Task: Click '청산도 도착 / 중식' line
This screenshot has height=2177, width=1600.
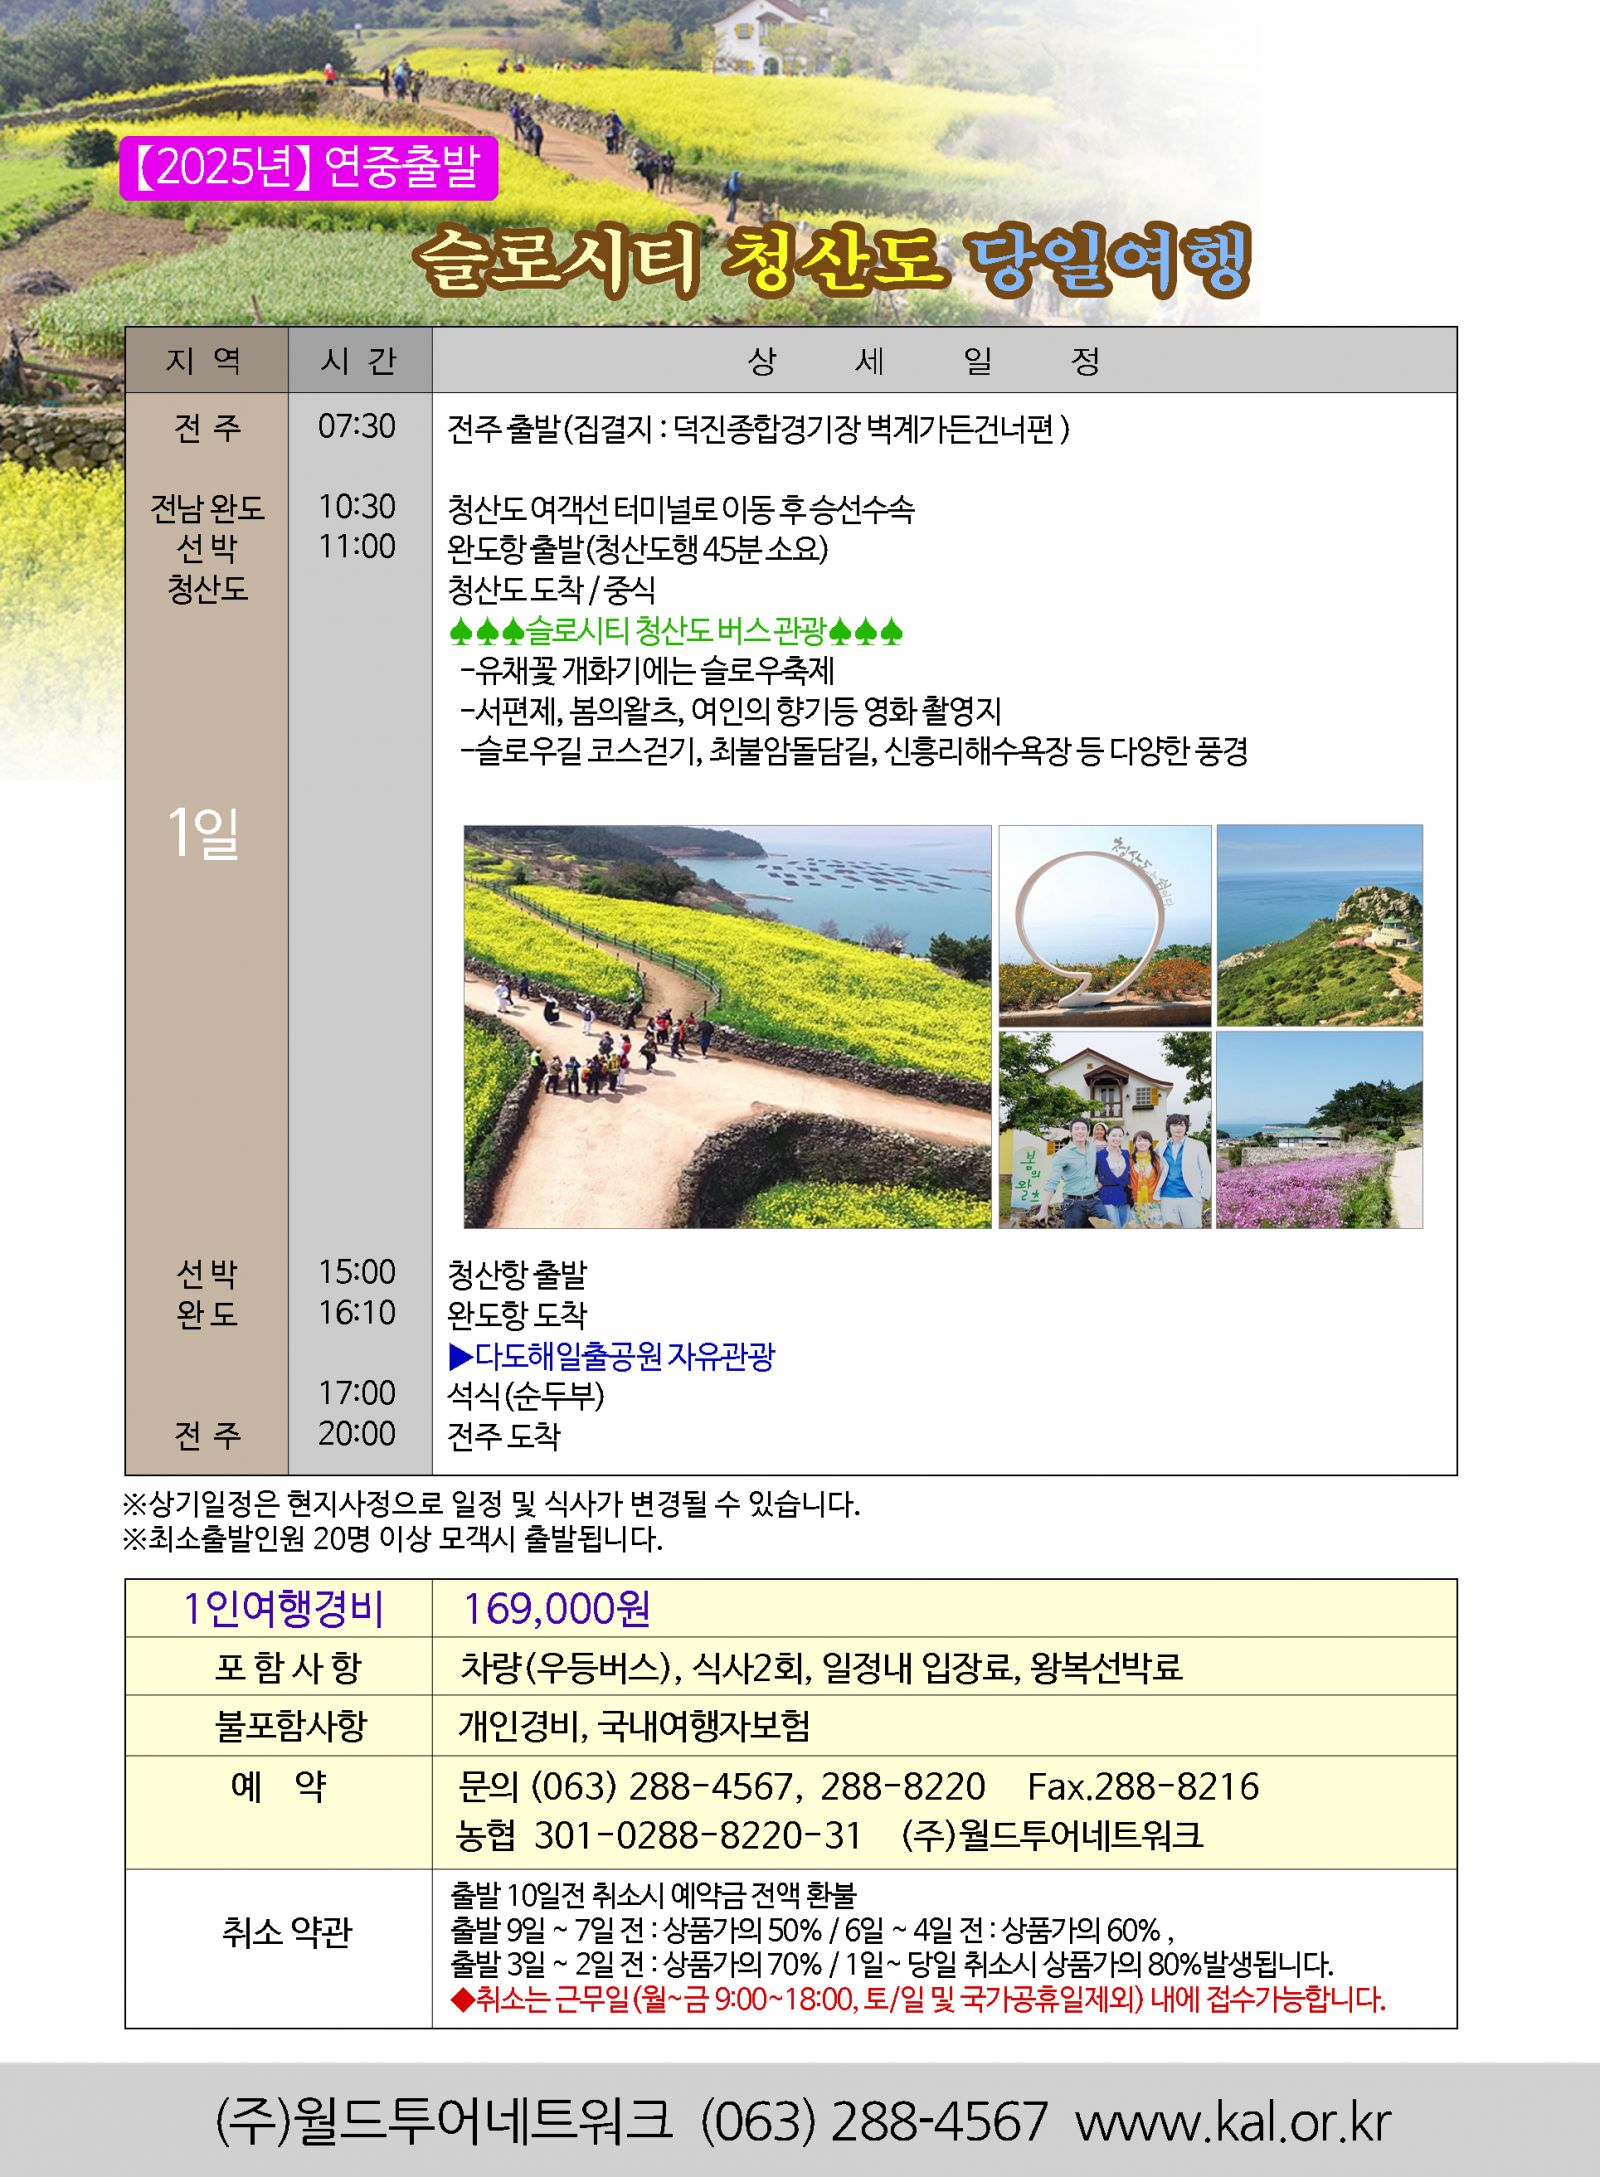Action: point(551,590)
